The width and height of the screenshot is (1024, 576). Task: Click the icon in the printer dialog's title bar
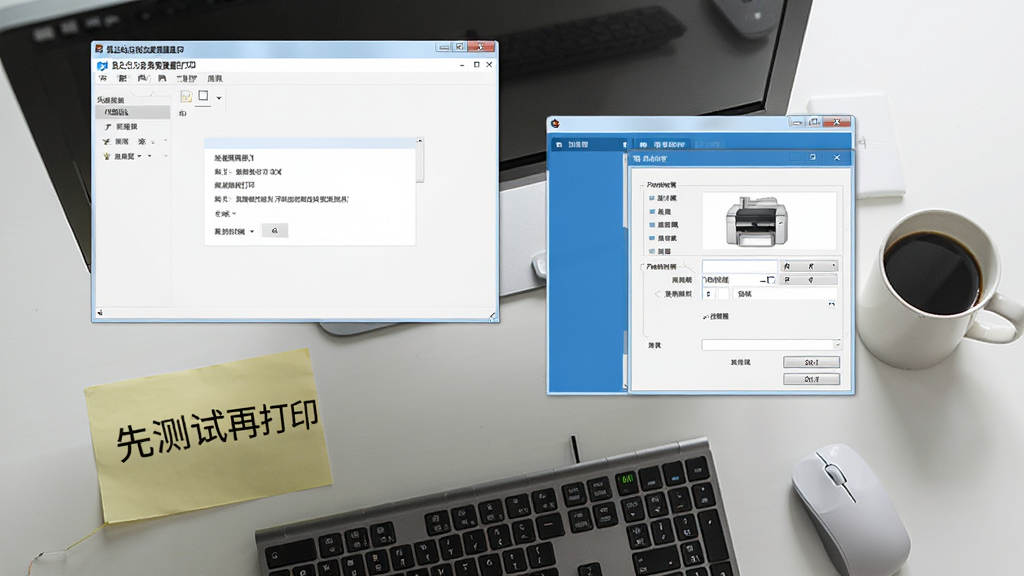pyautogui.click(x=637, y=158)
